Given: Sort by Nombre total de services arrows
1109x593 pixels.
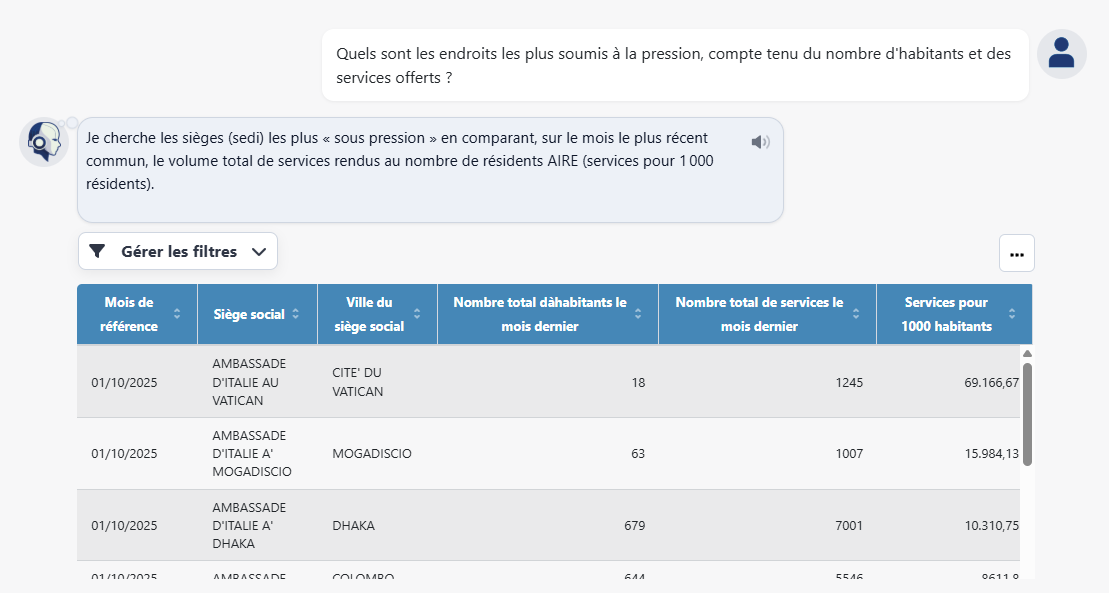Looking at the screenshot, I should [856, 314].
